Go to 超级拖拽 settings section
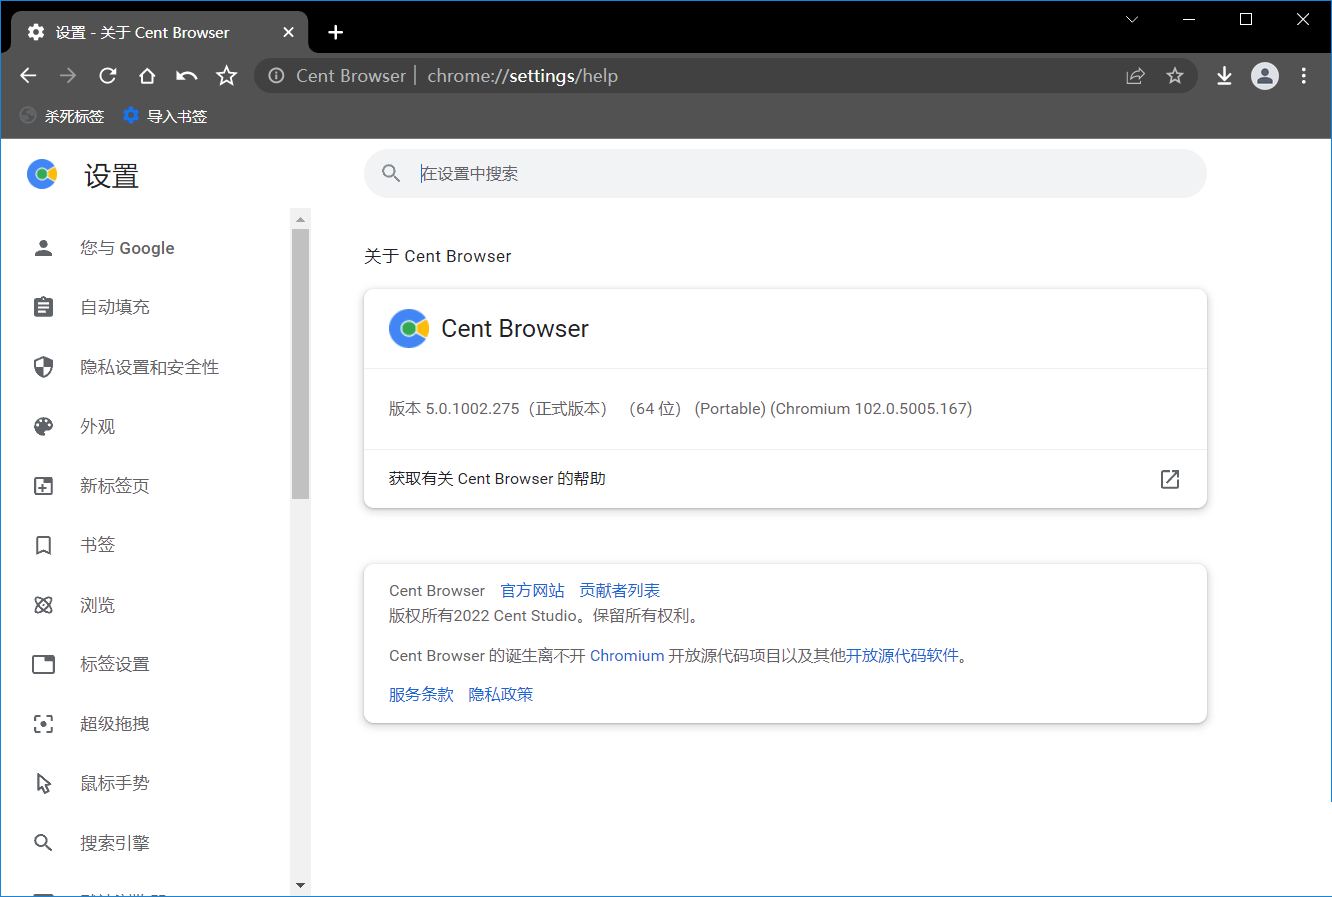Screen dimensions: 1332x897 pyautogui.click(x=114, y=724)
